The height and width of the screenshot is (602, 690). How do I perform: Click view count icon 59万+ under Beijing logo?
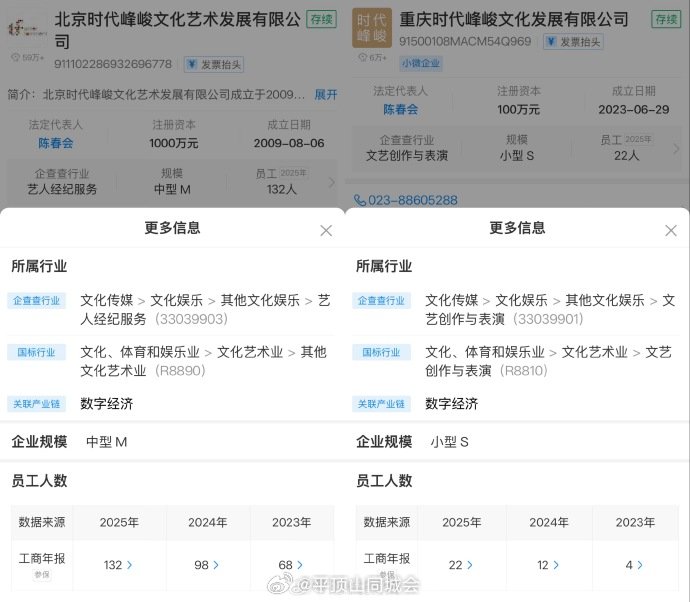15,57
